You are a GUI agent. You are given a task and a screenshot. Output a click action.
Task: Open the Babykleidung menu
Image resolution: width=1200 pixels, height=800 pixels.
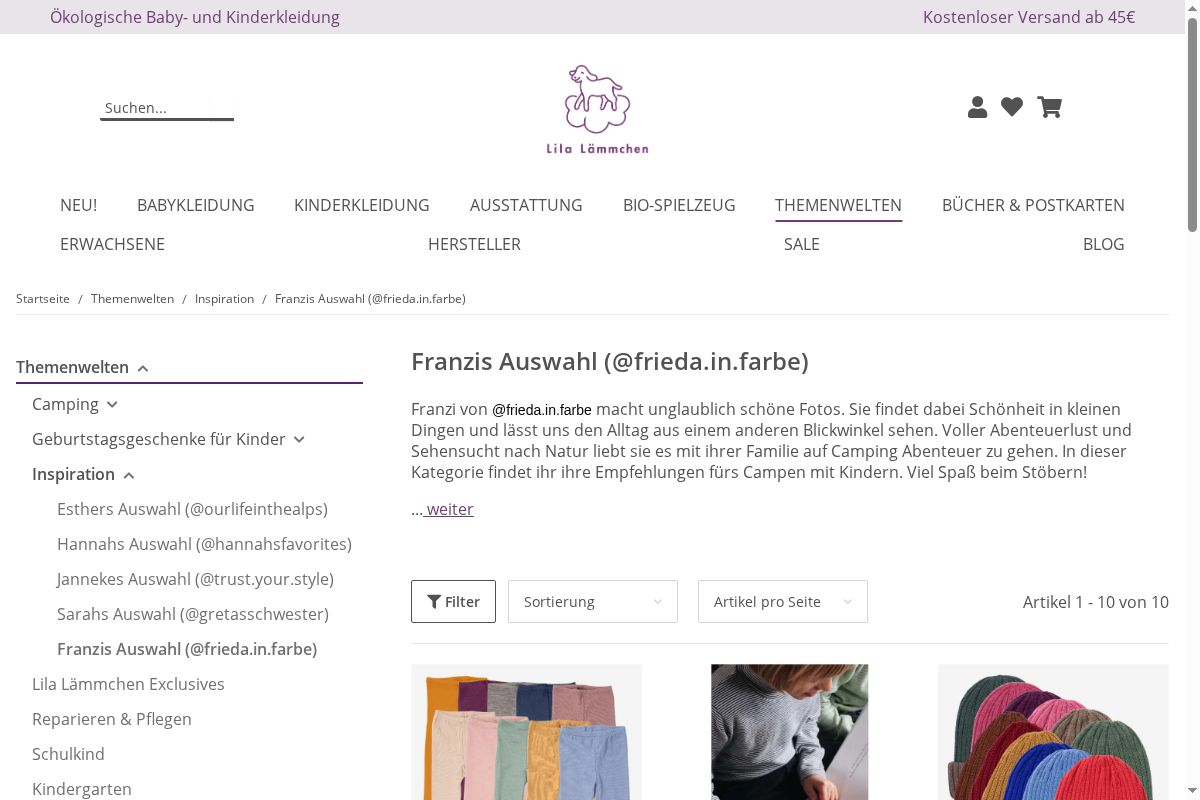[x=196, y=205]
